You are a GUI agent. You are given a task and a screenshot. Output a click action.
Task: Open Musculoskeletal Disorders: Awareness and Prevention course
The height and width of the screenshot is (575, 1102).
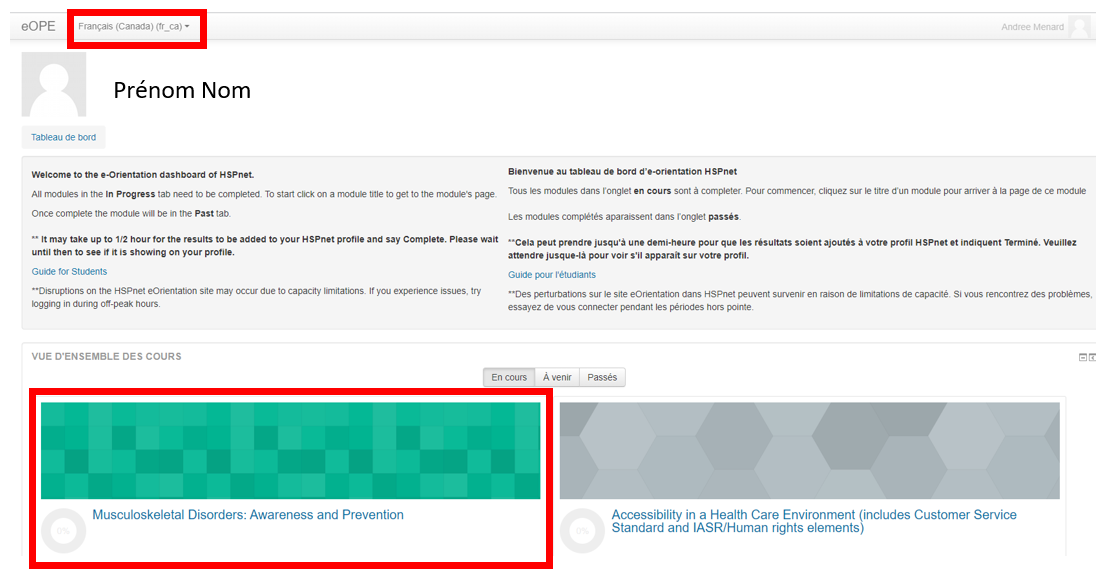pos(248,515)
